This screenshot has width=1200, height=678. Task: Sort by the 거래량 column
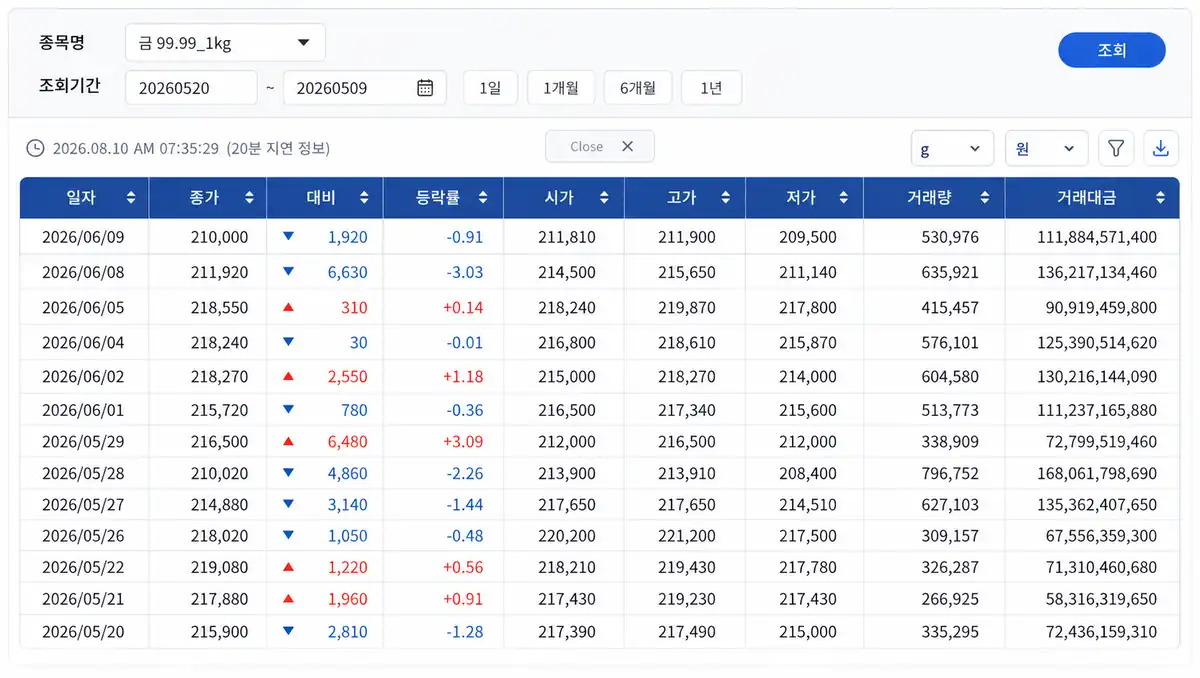(985, 198)
